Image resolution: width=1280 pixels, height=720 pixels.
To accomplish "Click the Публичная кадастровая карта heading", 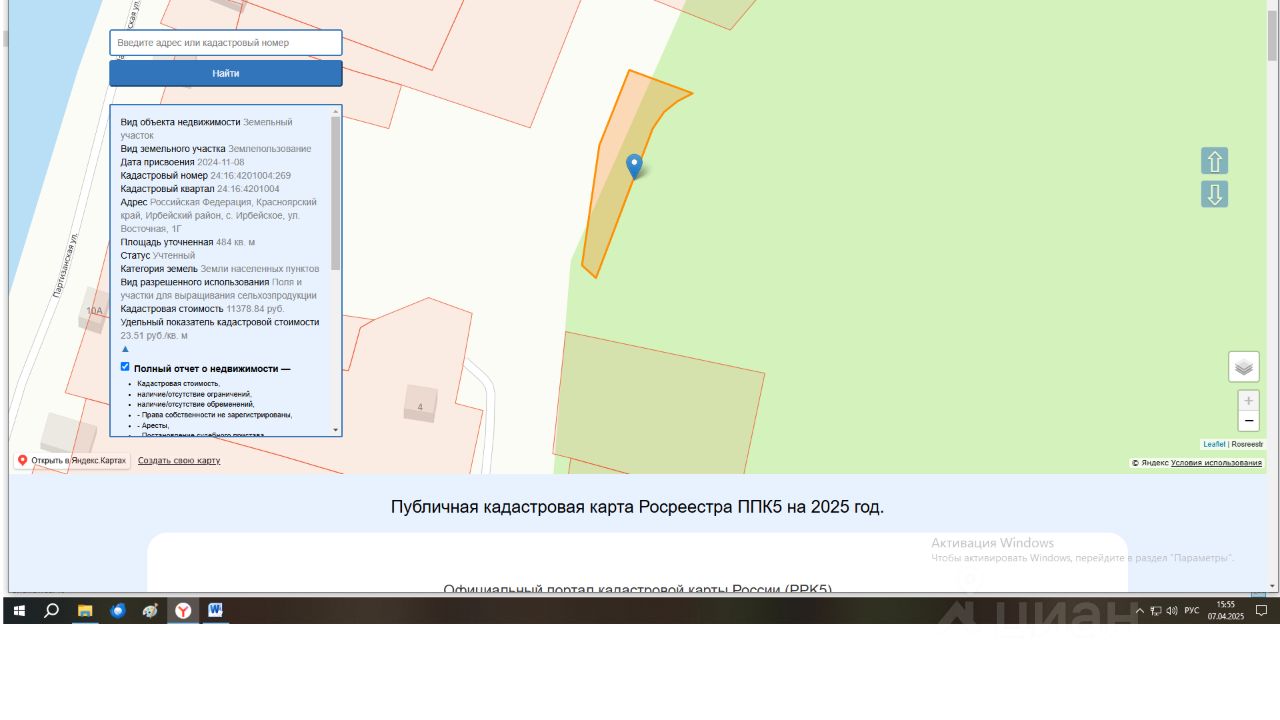I will point(637,507).
